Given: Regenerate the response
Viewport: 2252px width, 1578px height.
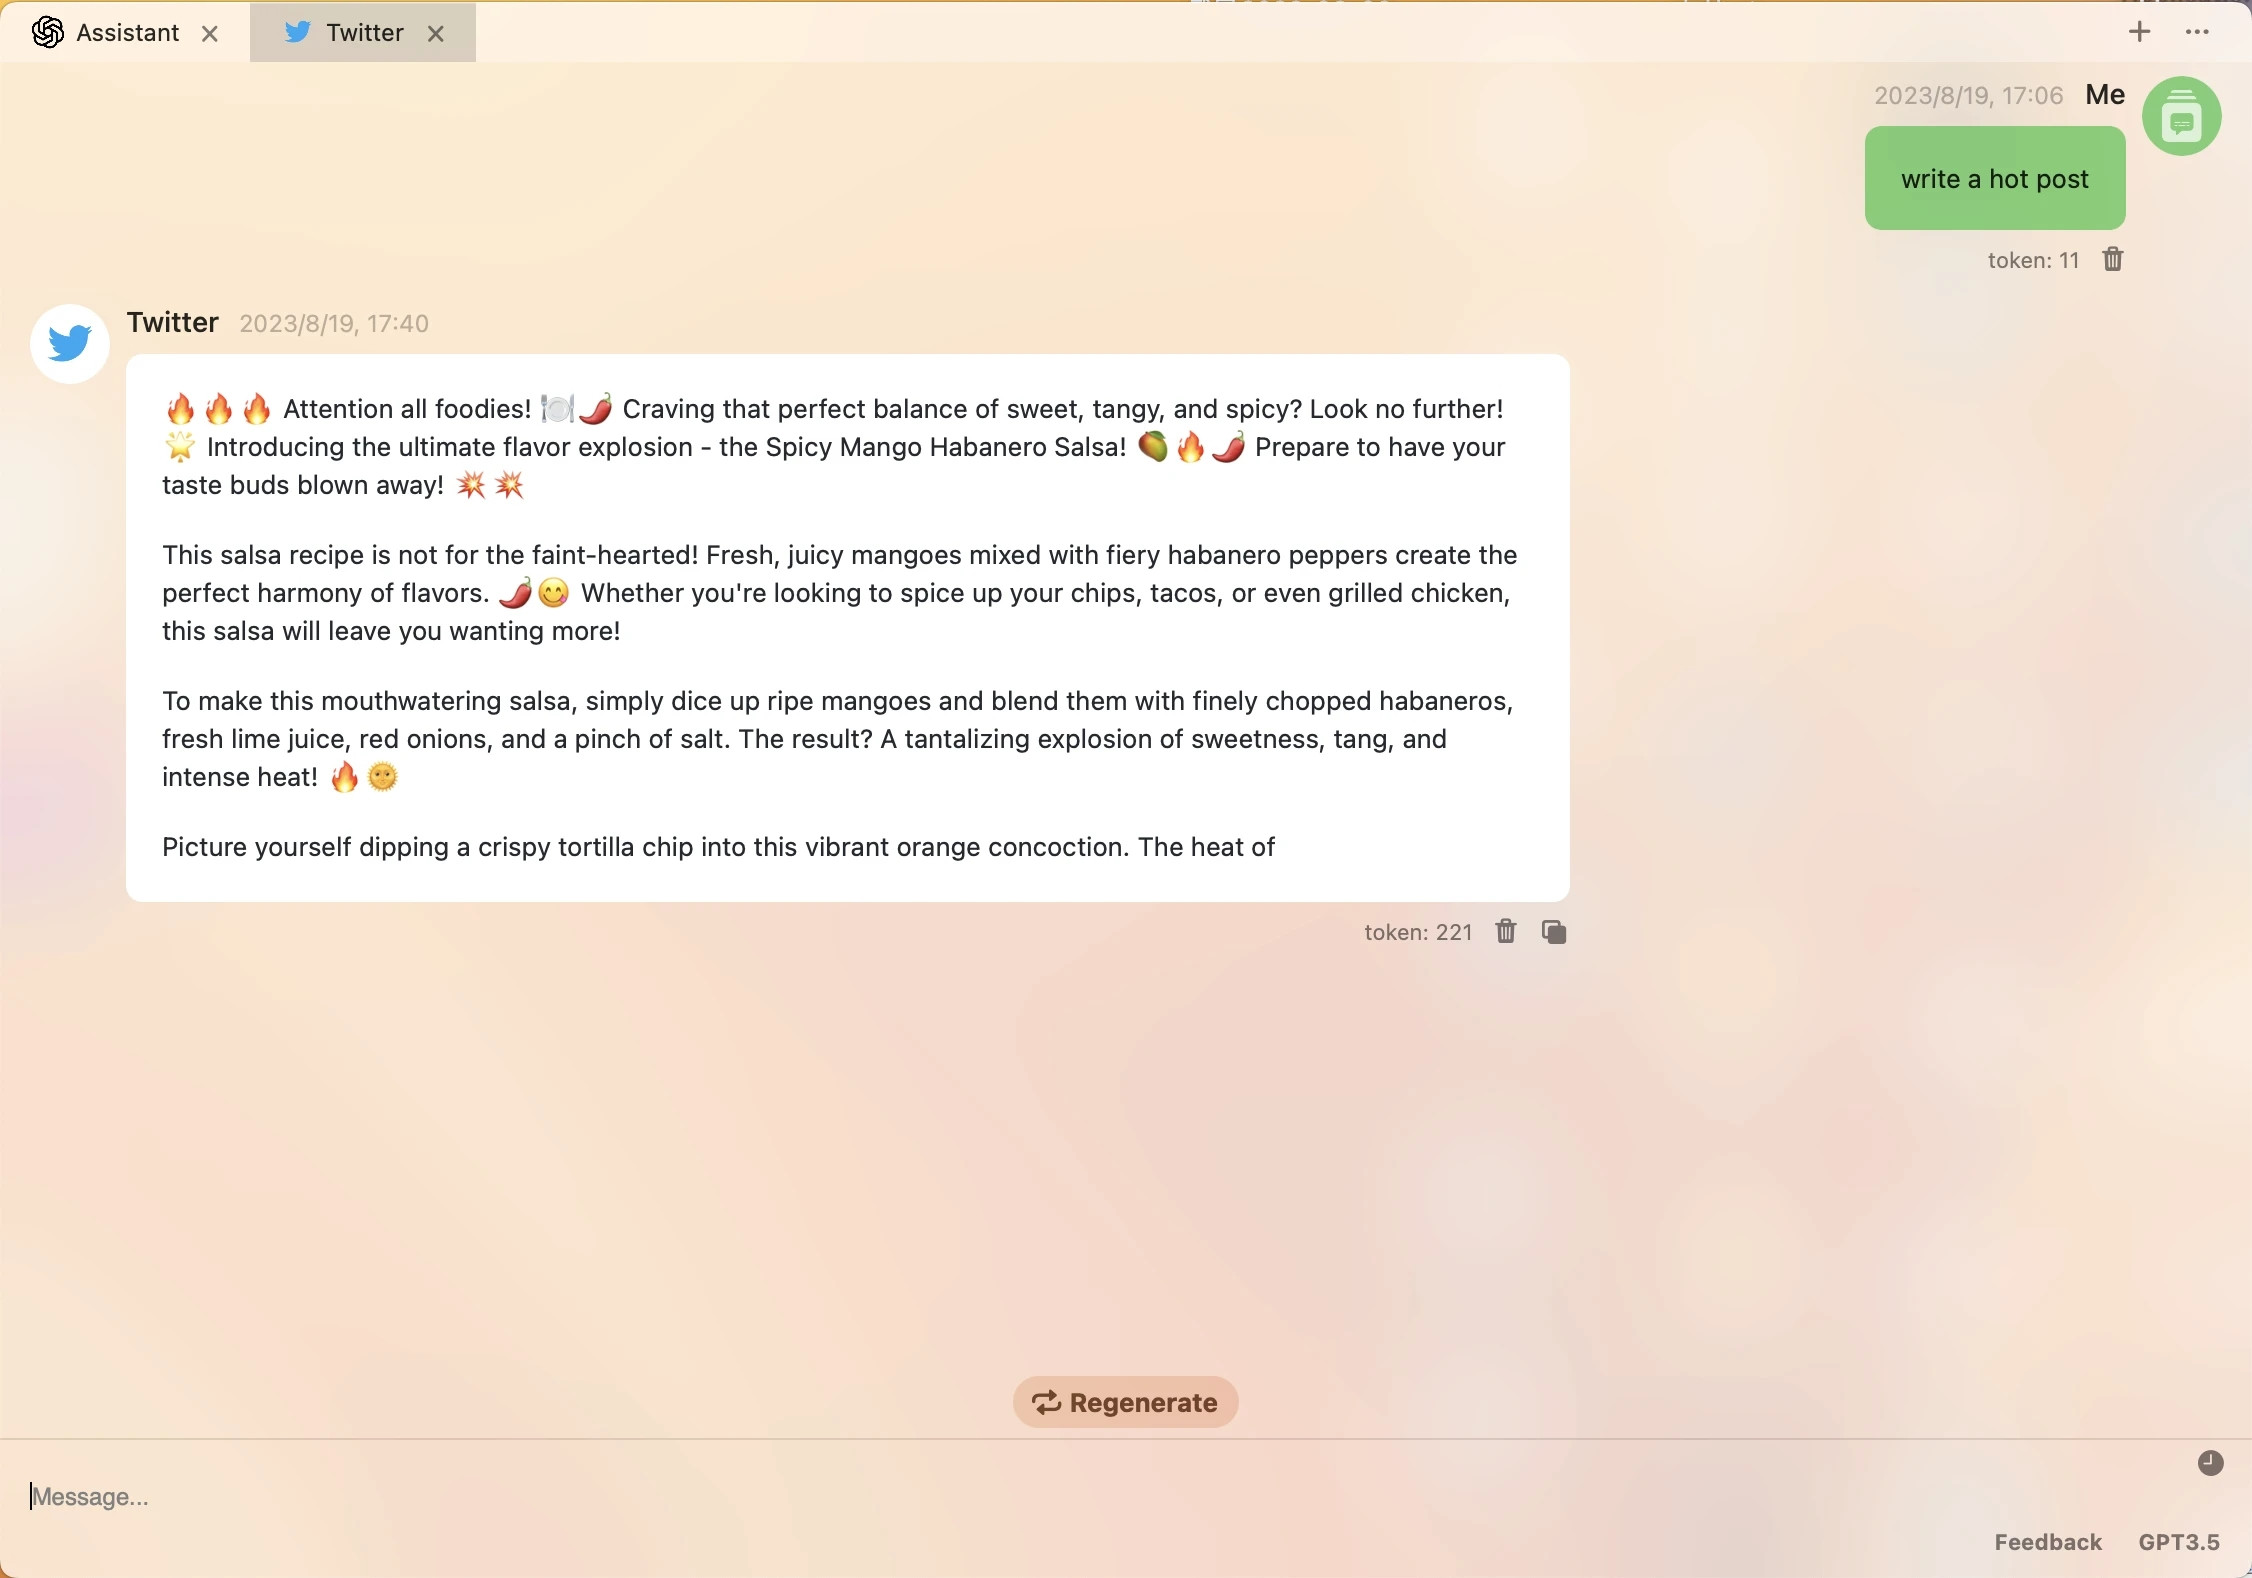Looking at the screenshot, I should pos(1125,1402).
